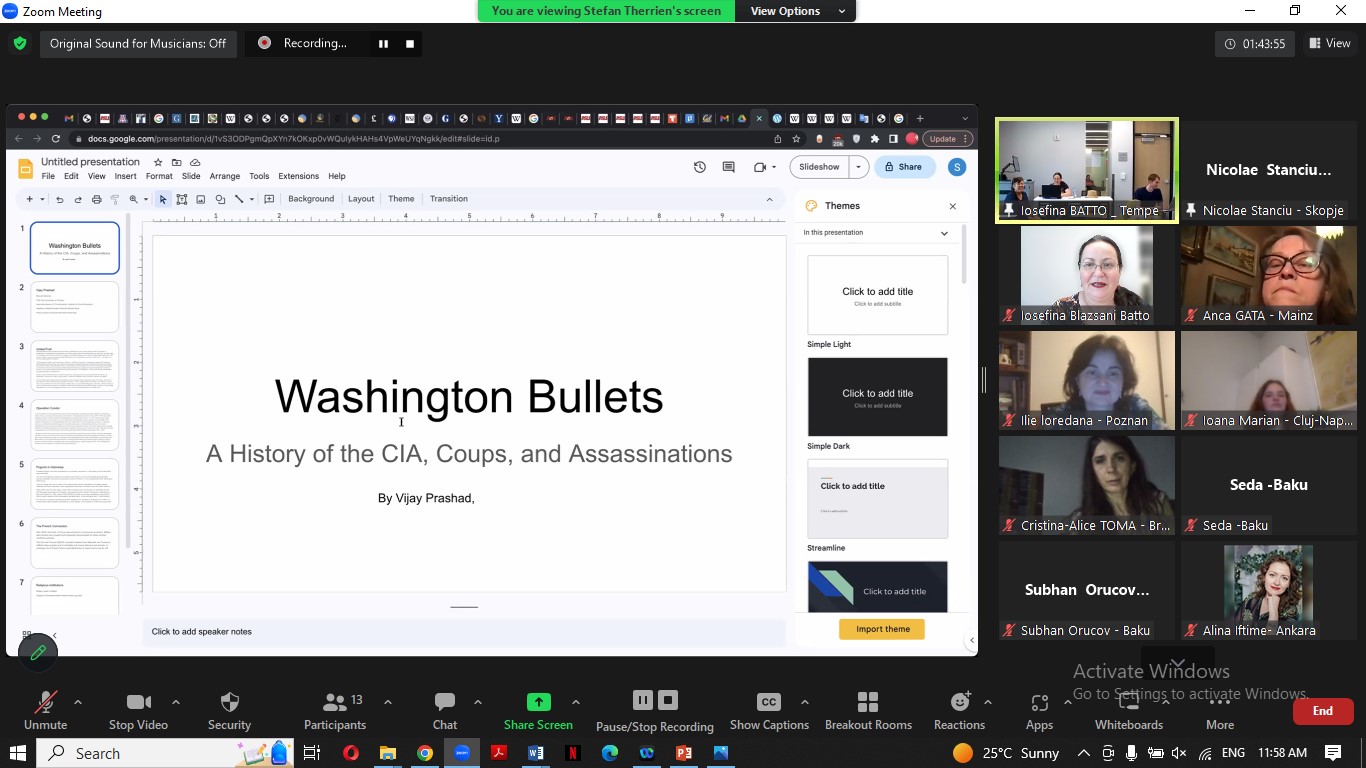1366x768 pixels.
Task: Click the Insert image icon
Action: click(201, 199)
